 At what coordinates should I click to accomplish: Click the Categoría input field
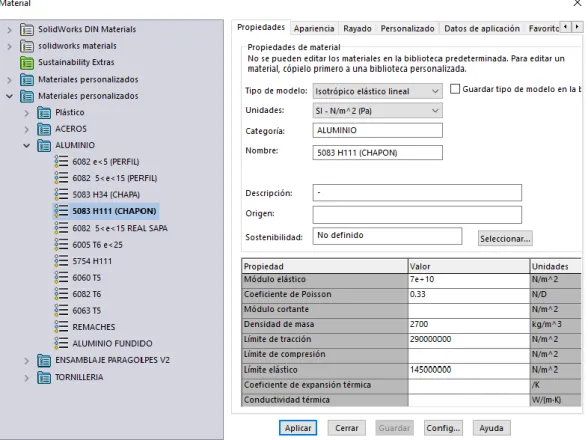[x=377, y=130]
